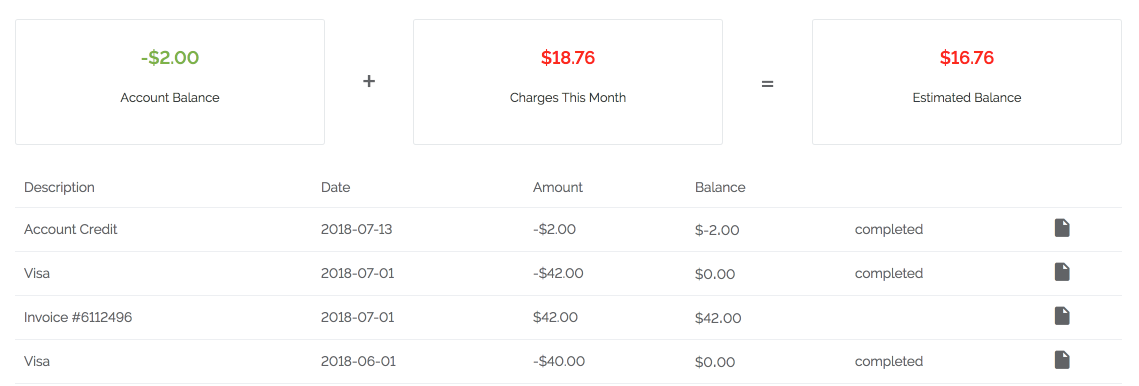1139x386 pixels.
Task: Click completed status of Account Credit
Action: (888, 230)
